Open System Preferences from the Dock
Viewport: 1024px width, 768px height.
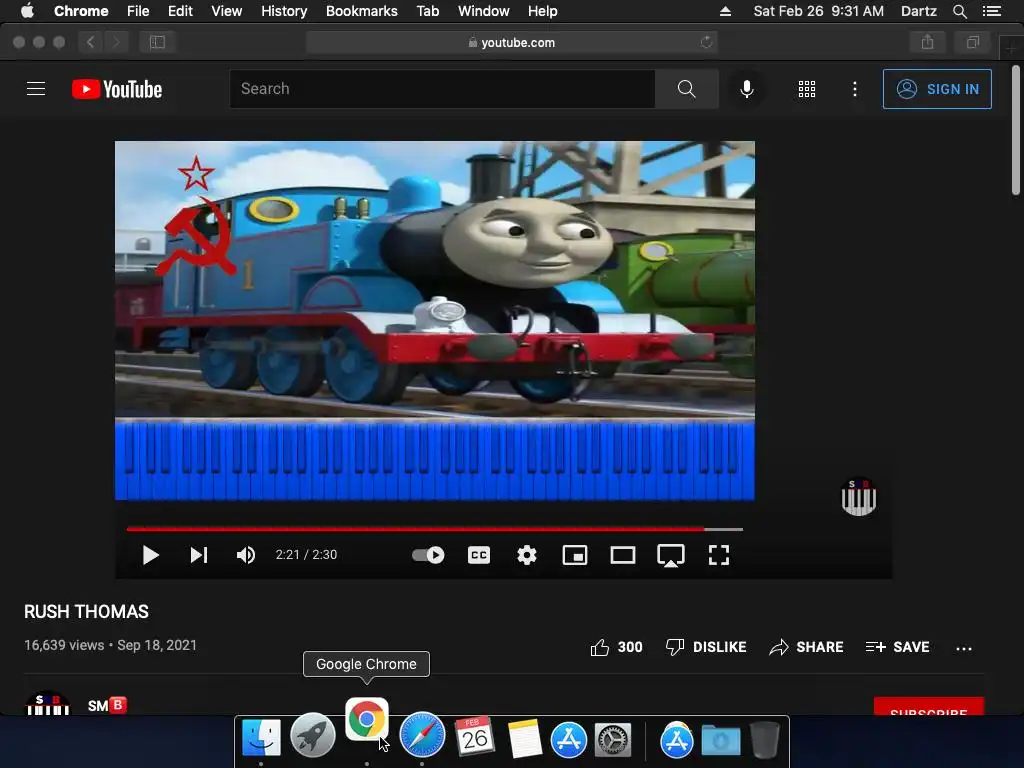click(613, 740)
